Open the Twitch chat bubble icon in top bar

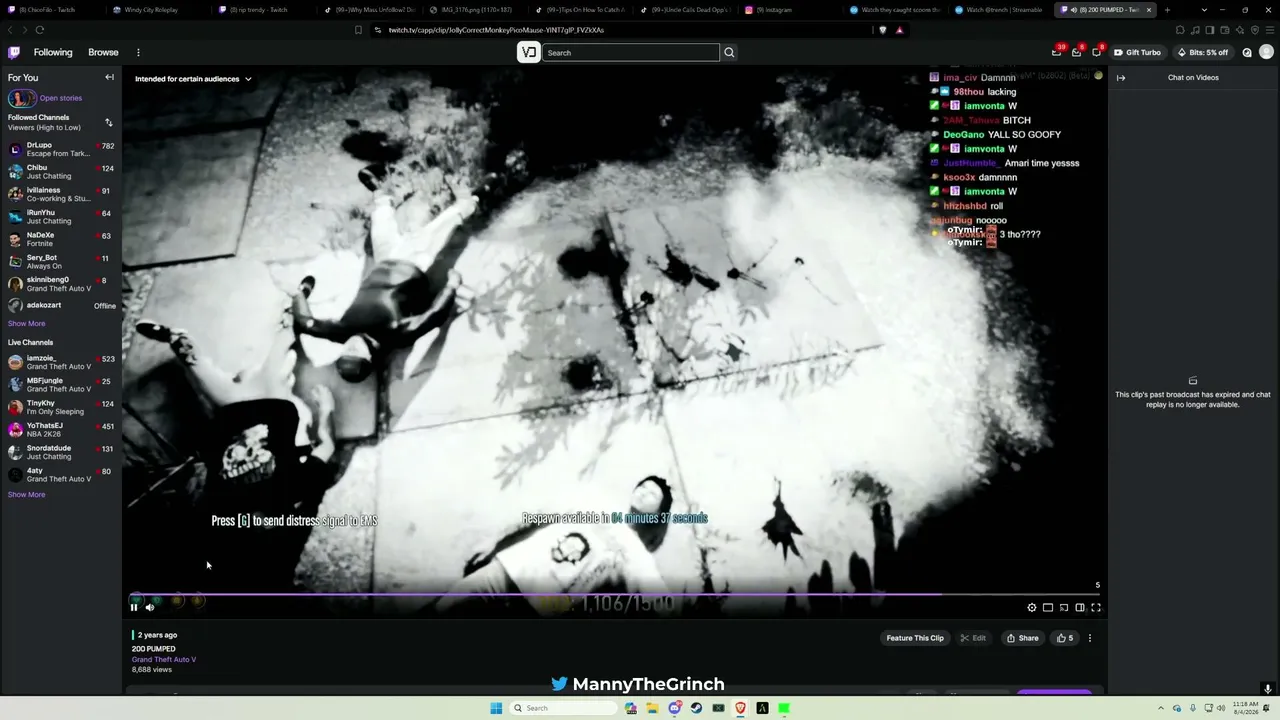[x=1247, y=52]
